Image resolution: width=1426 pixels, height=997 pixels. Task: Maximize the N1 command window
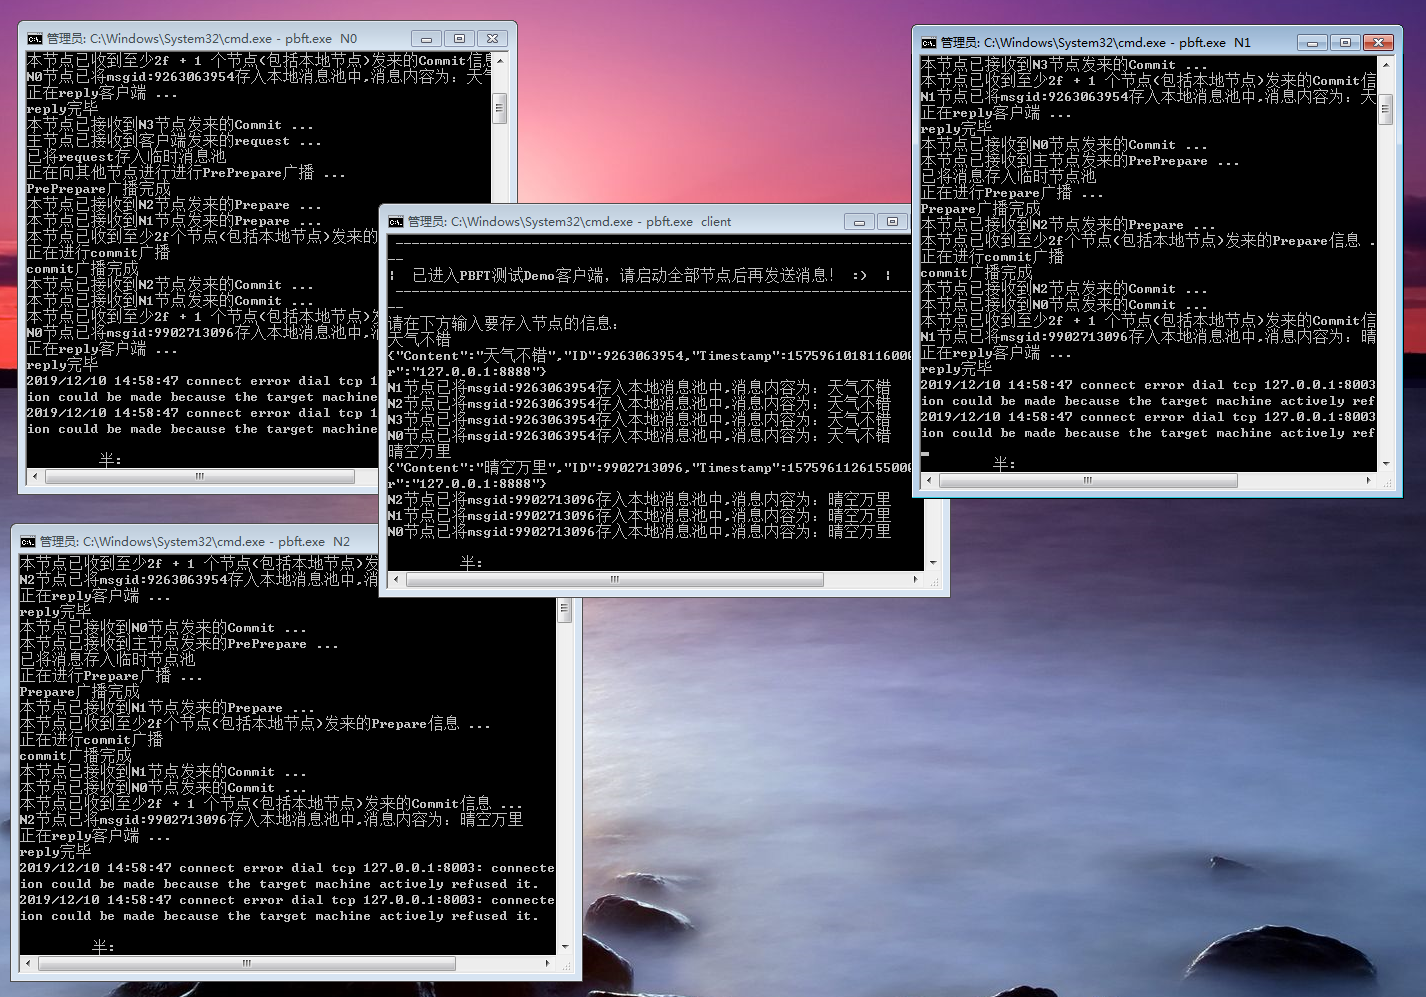(1346, 43)
